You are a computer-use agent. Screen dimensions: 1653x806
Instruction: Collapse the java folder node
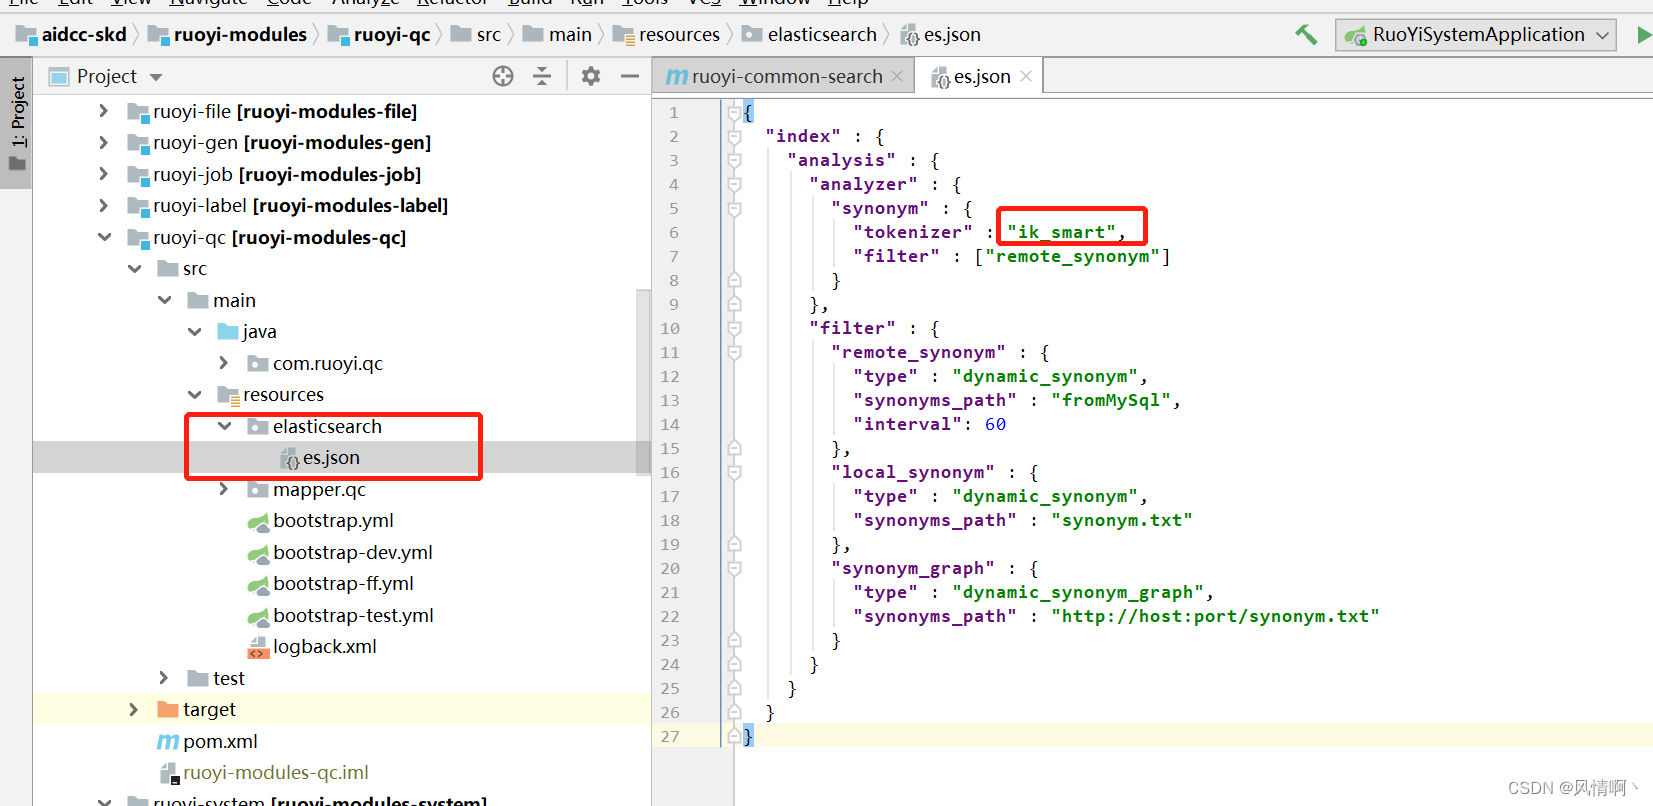pyautogui.click(x=194, y=331)
